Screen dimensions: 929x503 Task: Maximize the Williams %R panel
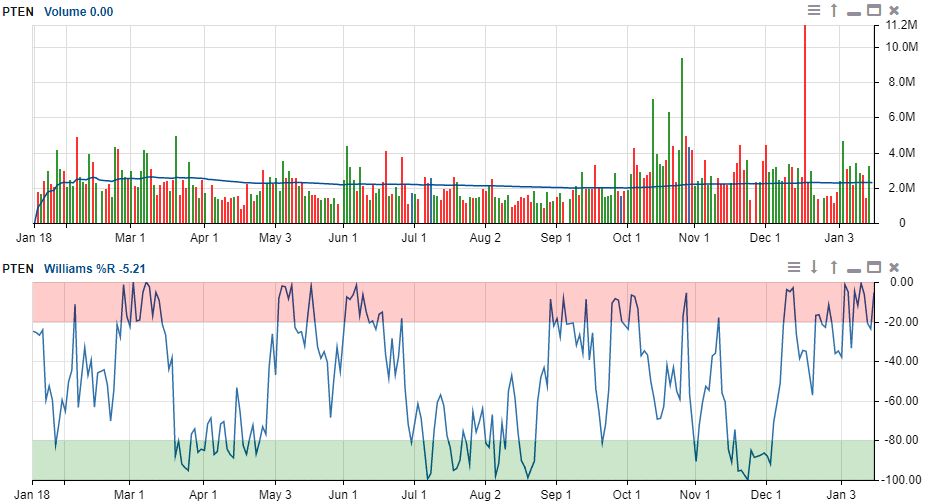click(873, 267)
